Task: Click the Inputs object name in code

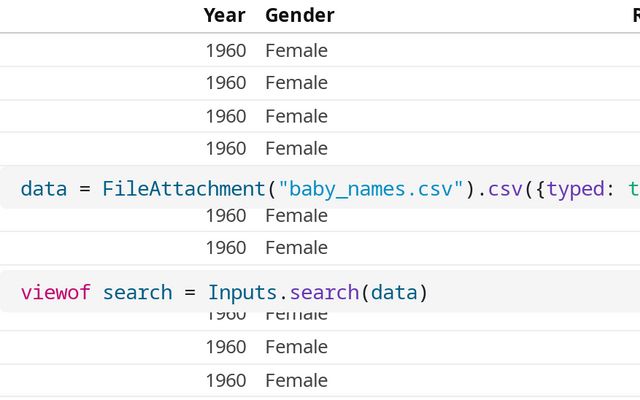Action: coord(240,293)
